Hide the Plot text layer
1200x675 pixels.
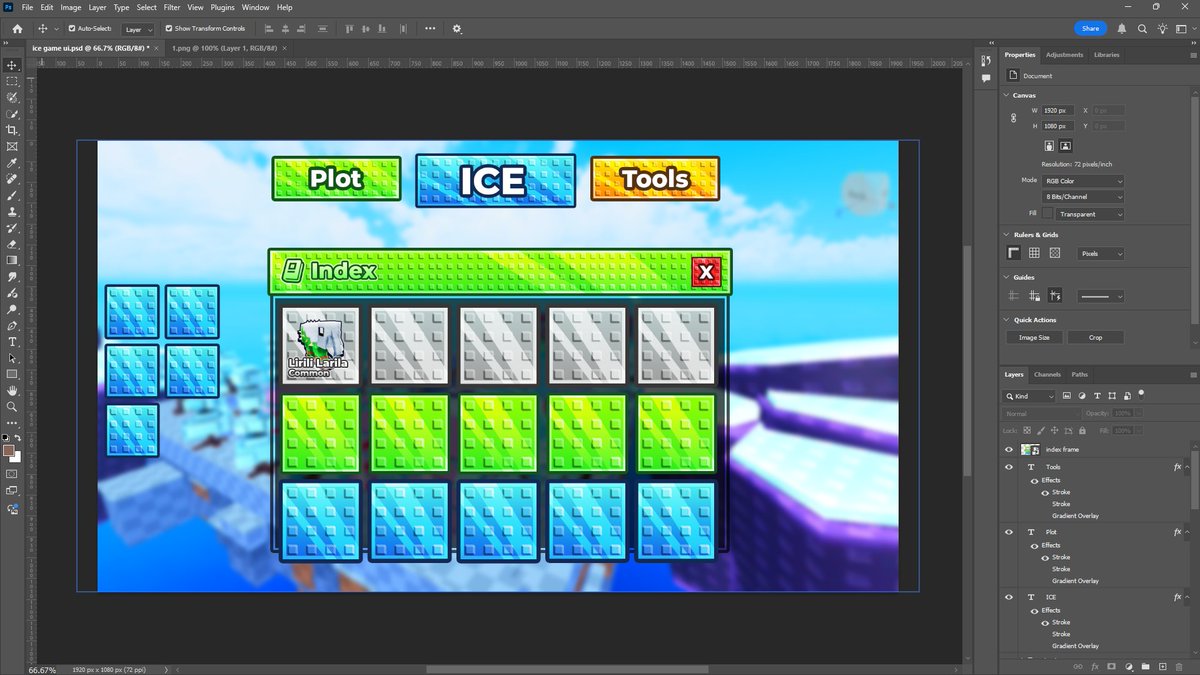pyautogui.click(x=1009, y=532)
